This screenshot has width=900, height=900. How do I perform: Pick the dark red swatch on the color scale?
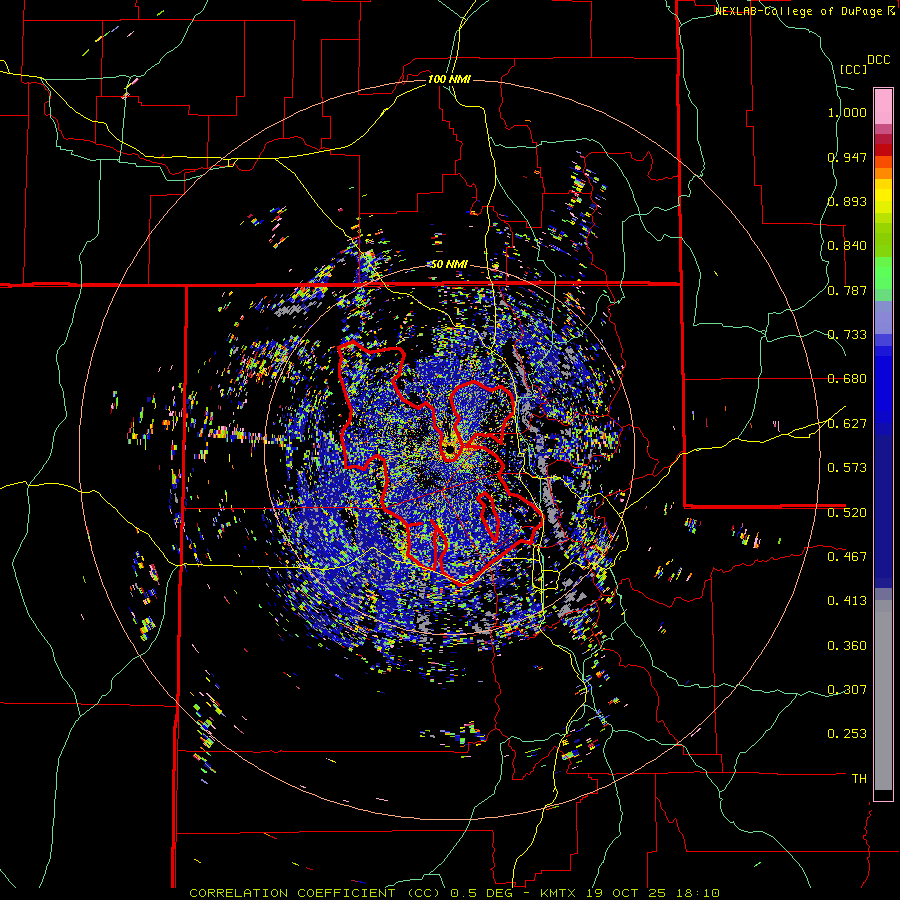click(883, 150)
